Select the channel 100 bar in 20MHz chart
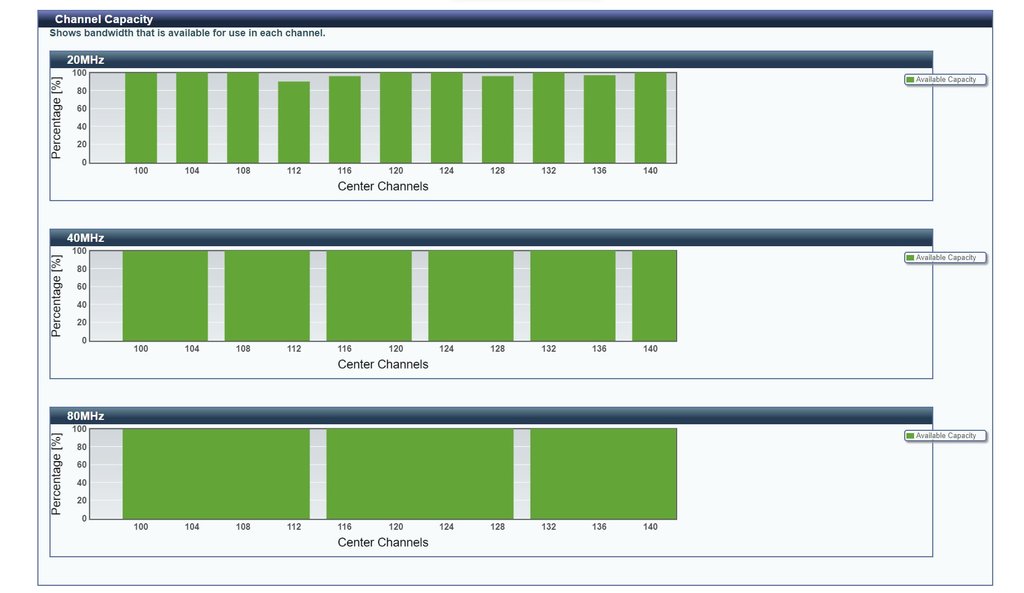The height and width of the screenshot is (593, 1024). pos(141,118)
